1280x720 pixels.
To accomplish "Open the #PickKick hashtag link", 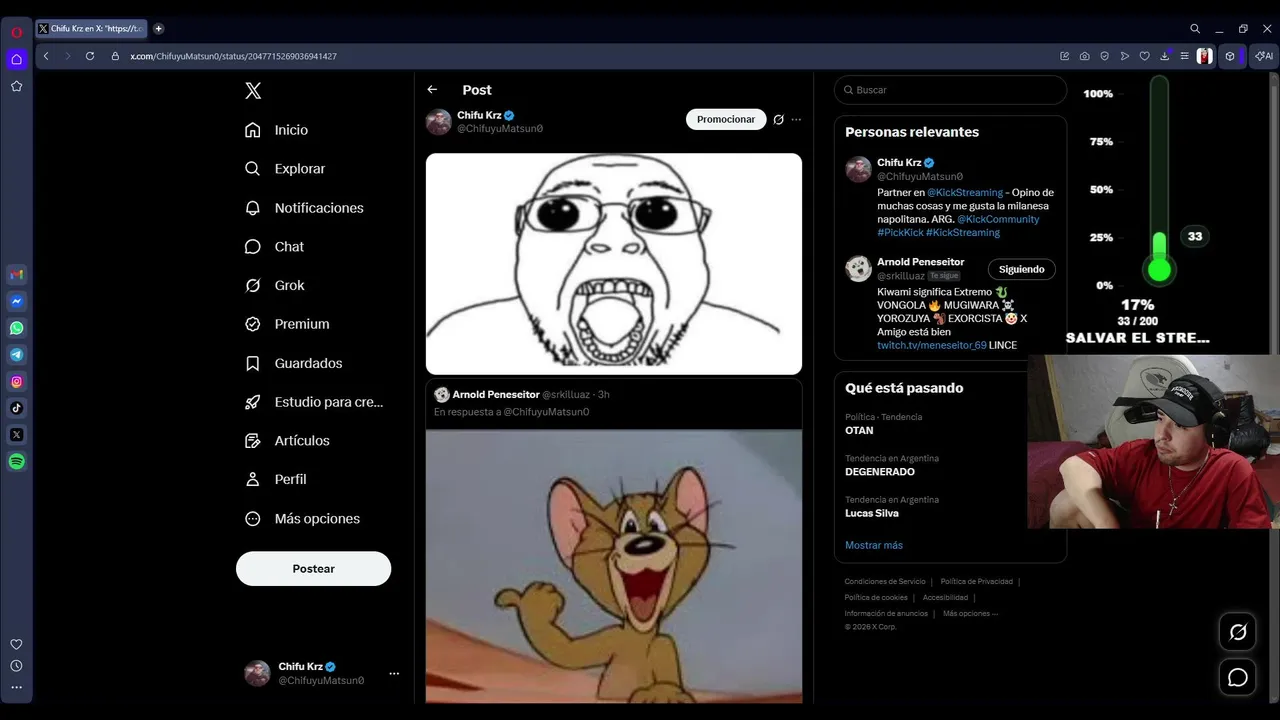I will coord(900,232).
